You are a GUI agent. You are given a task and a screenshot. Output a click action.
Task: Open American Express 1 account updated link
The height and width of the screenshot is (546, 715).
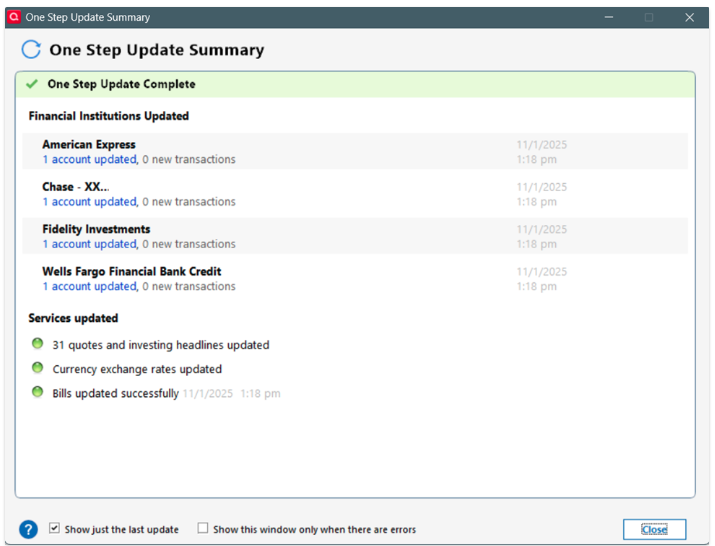pos(89,159)
